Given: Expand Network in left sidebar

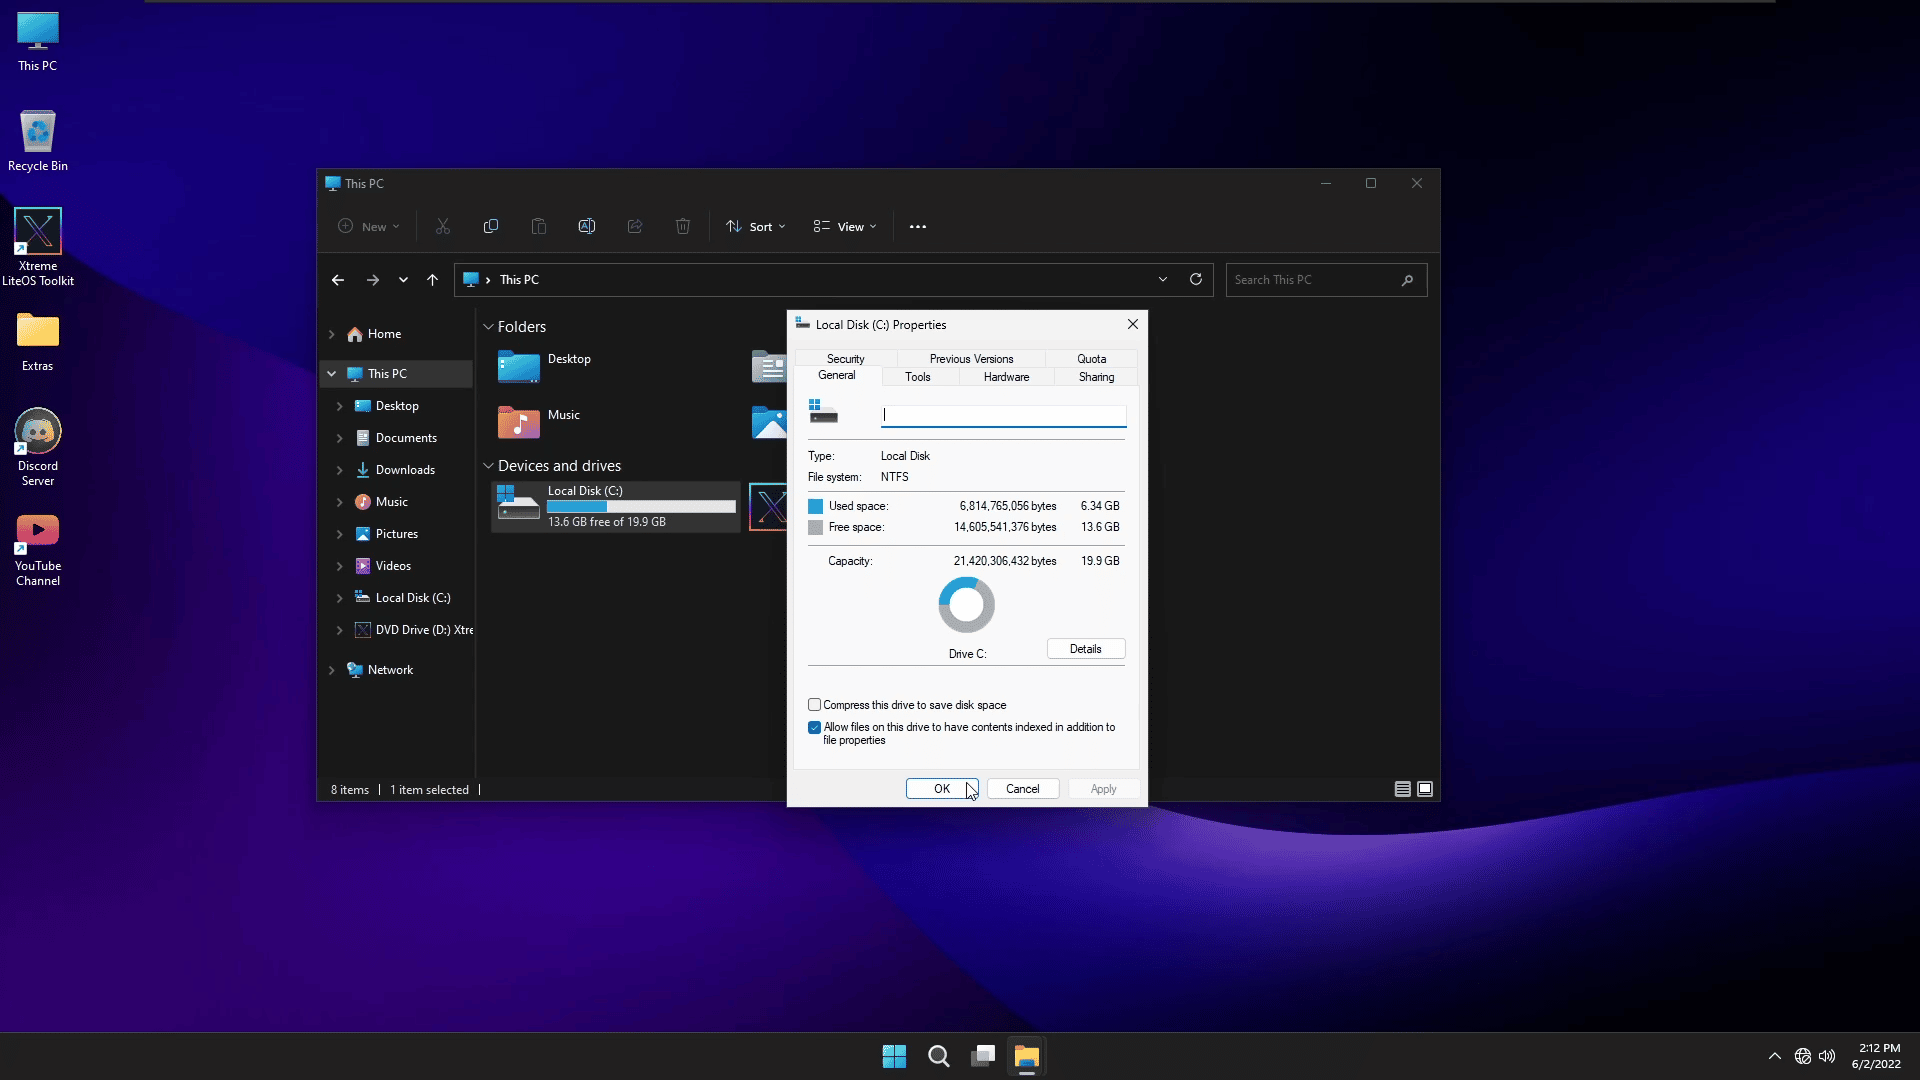Looking at the screenshot, I should (332, 670).
